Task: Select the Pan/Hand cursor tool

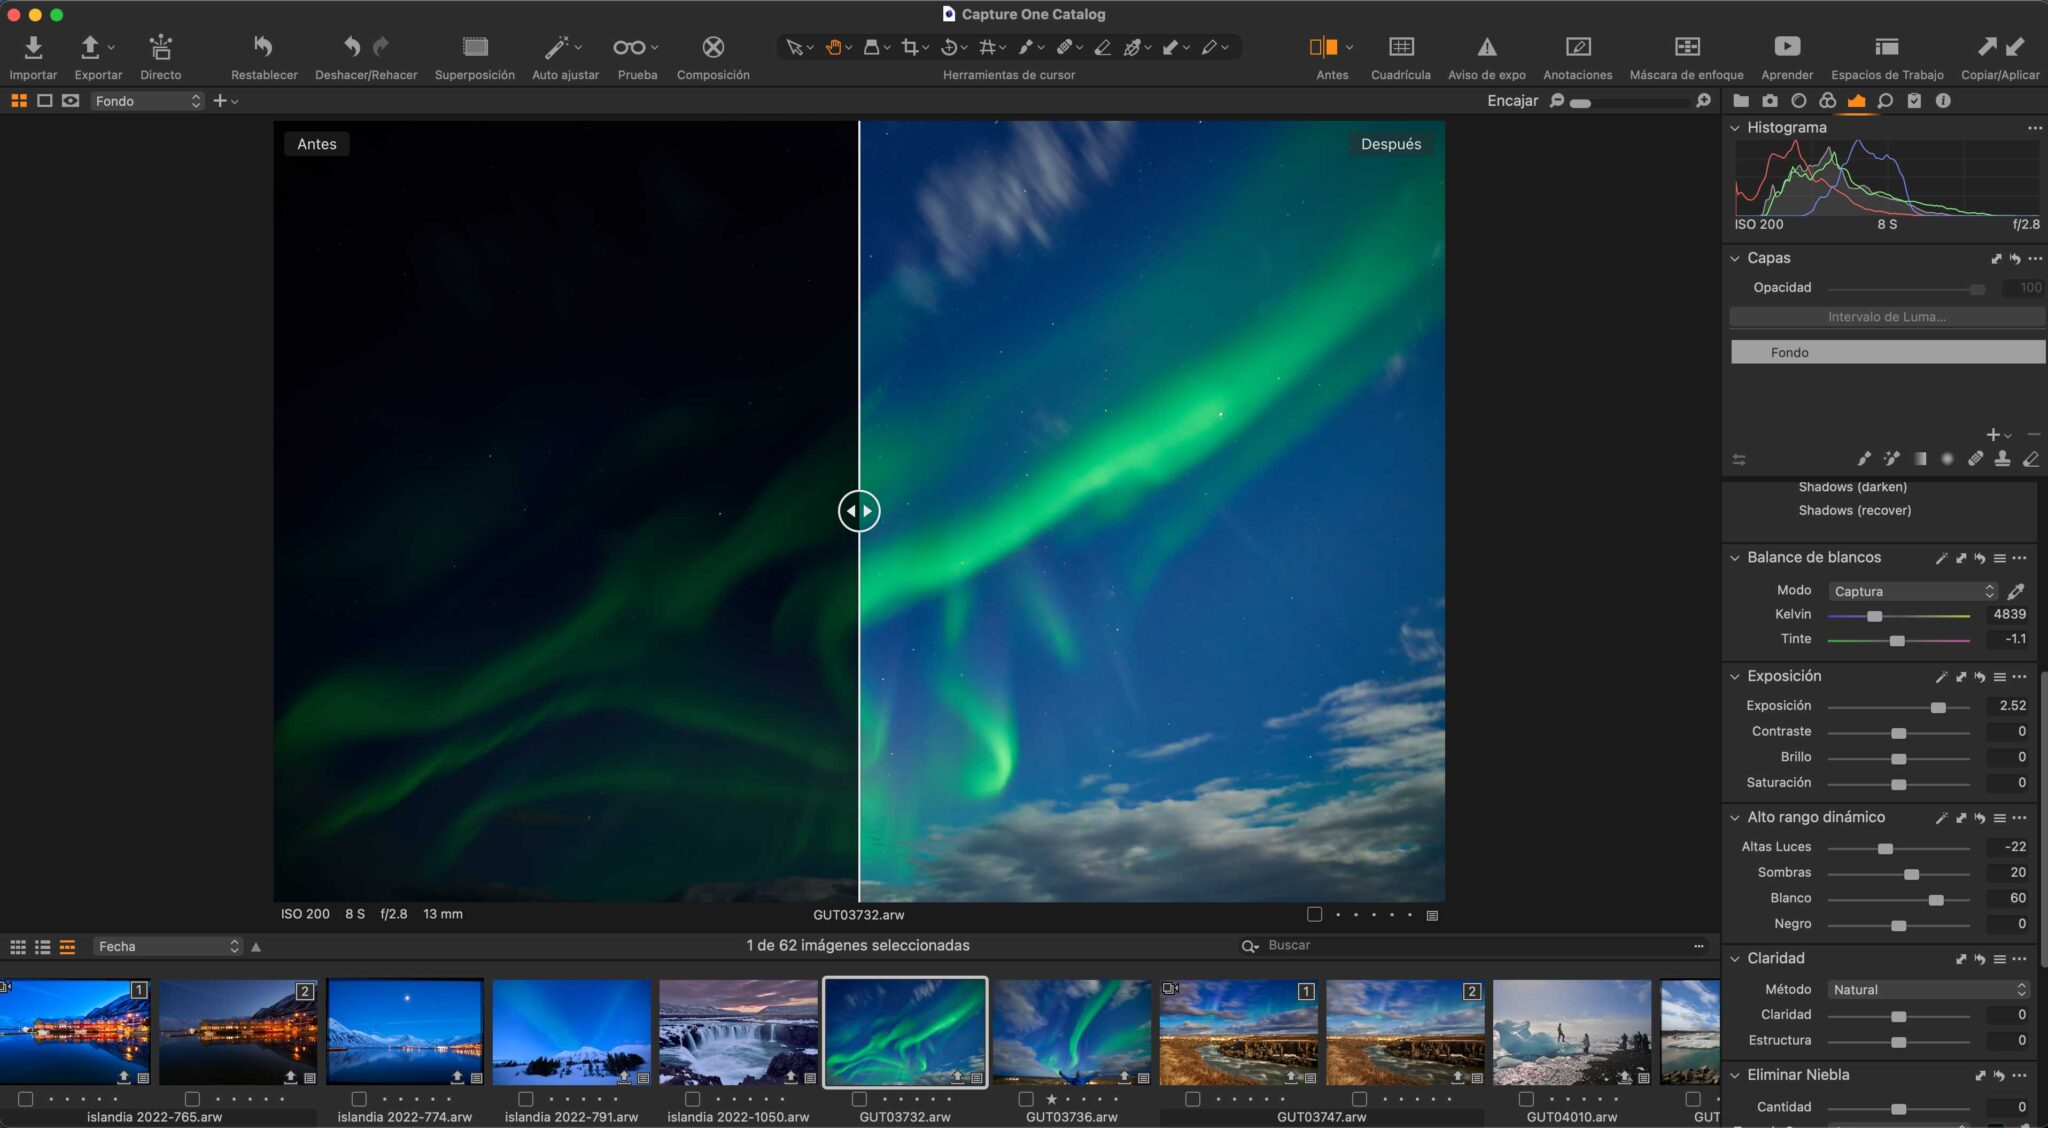Action: click(x=835, y=47)
